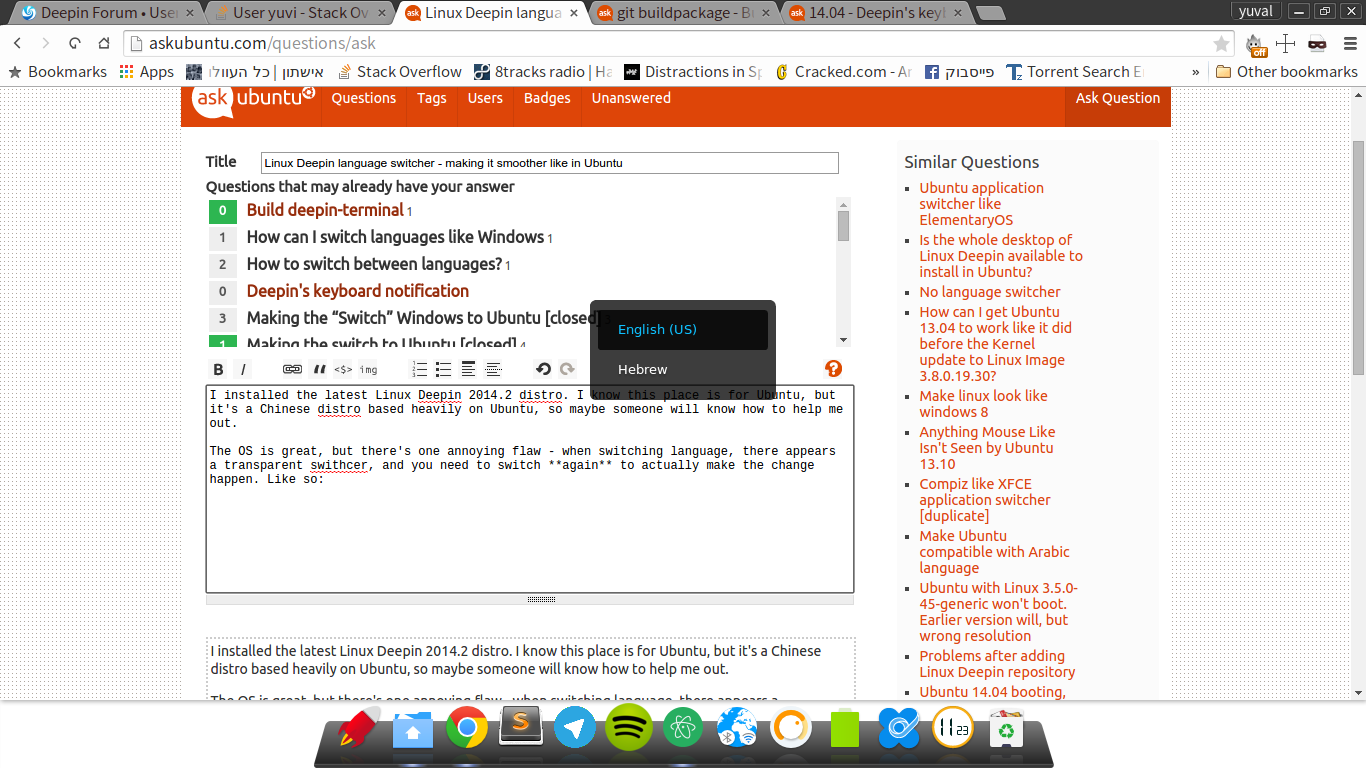Insert a horizontal rule in the editor
Viewport: 1366px width, 768px height.
[x=493, y=369]
